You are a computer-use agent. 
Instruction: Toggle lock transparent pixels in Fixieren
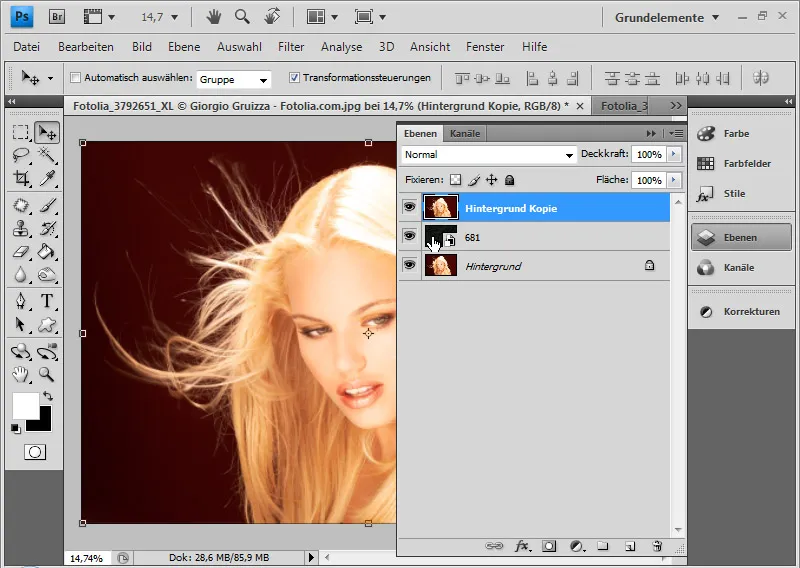tap(456, 180)
